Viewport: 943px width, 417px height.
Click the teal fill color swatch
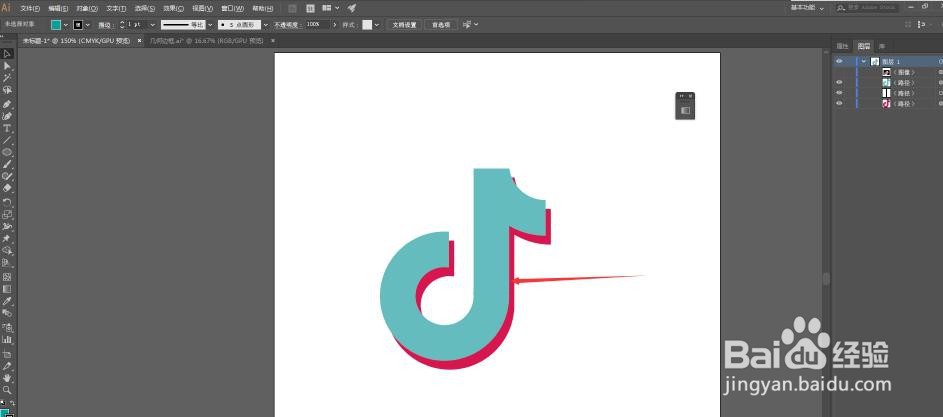tap(56, 25)
